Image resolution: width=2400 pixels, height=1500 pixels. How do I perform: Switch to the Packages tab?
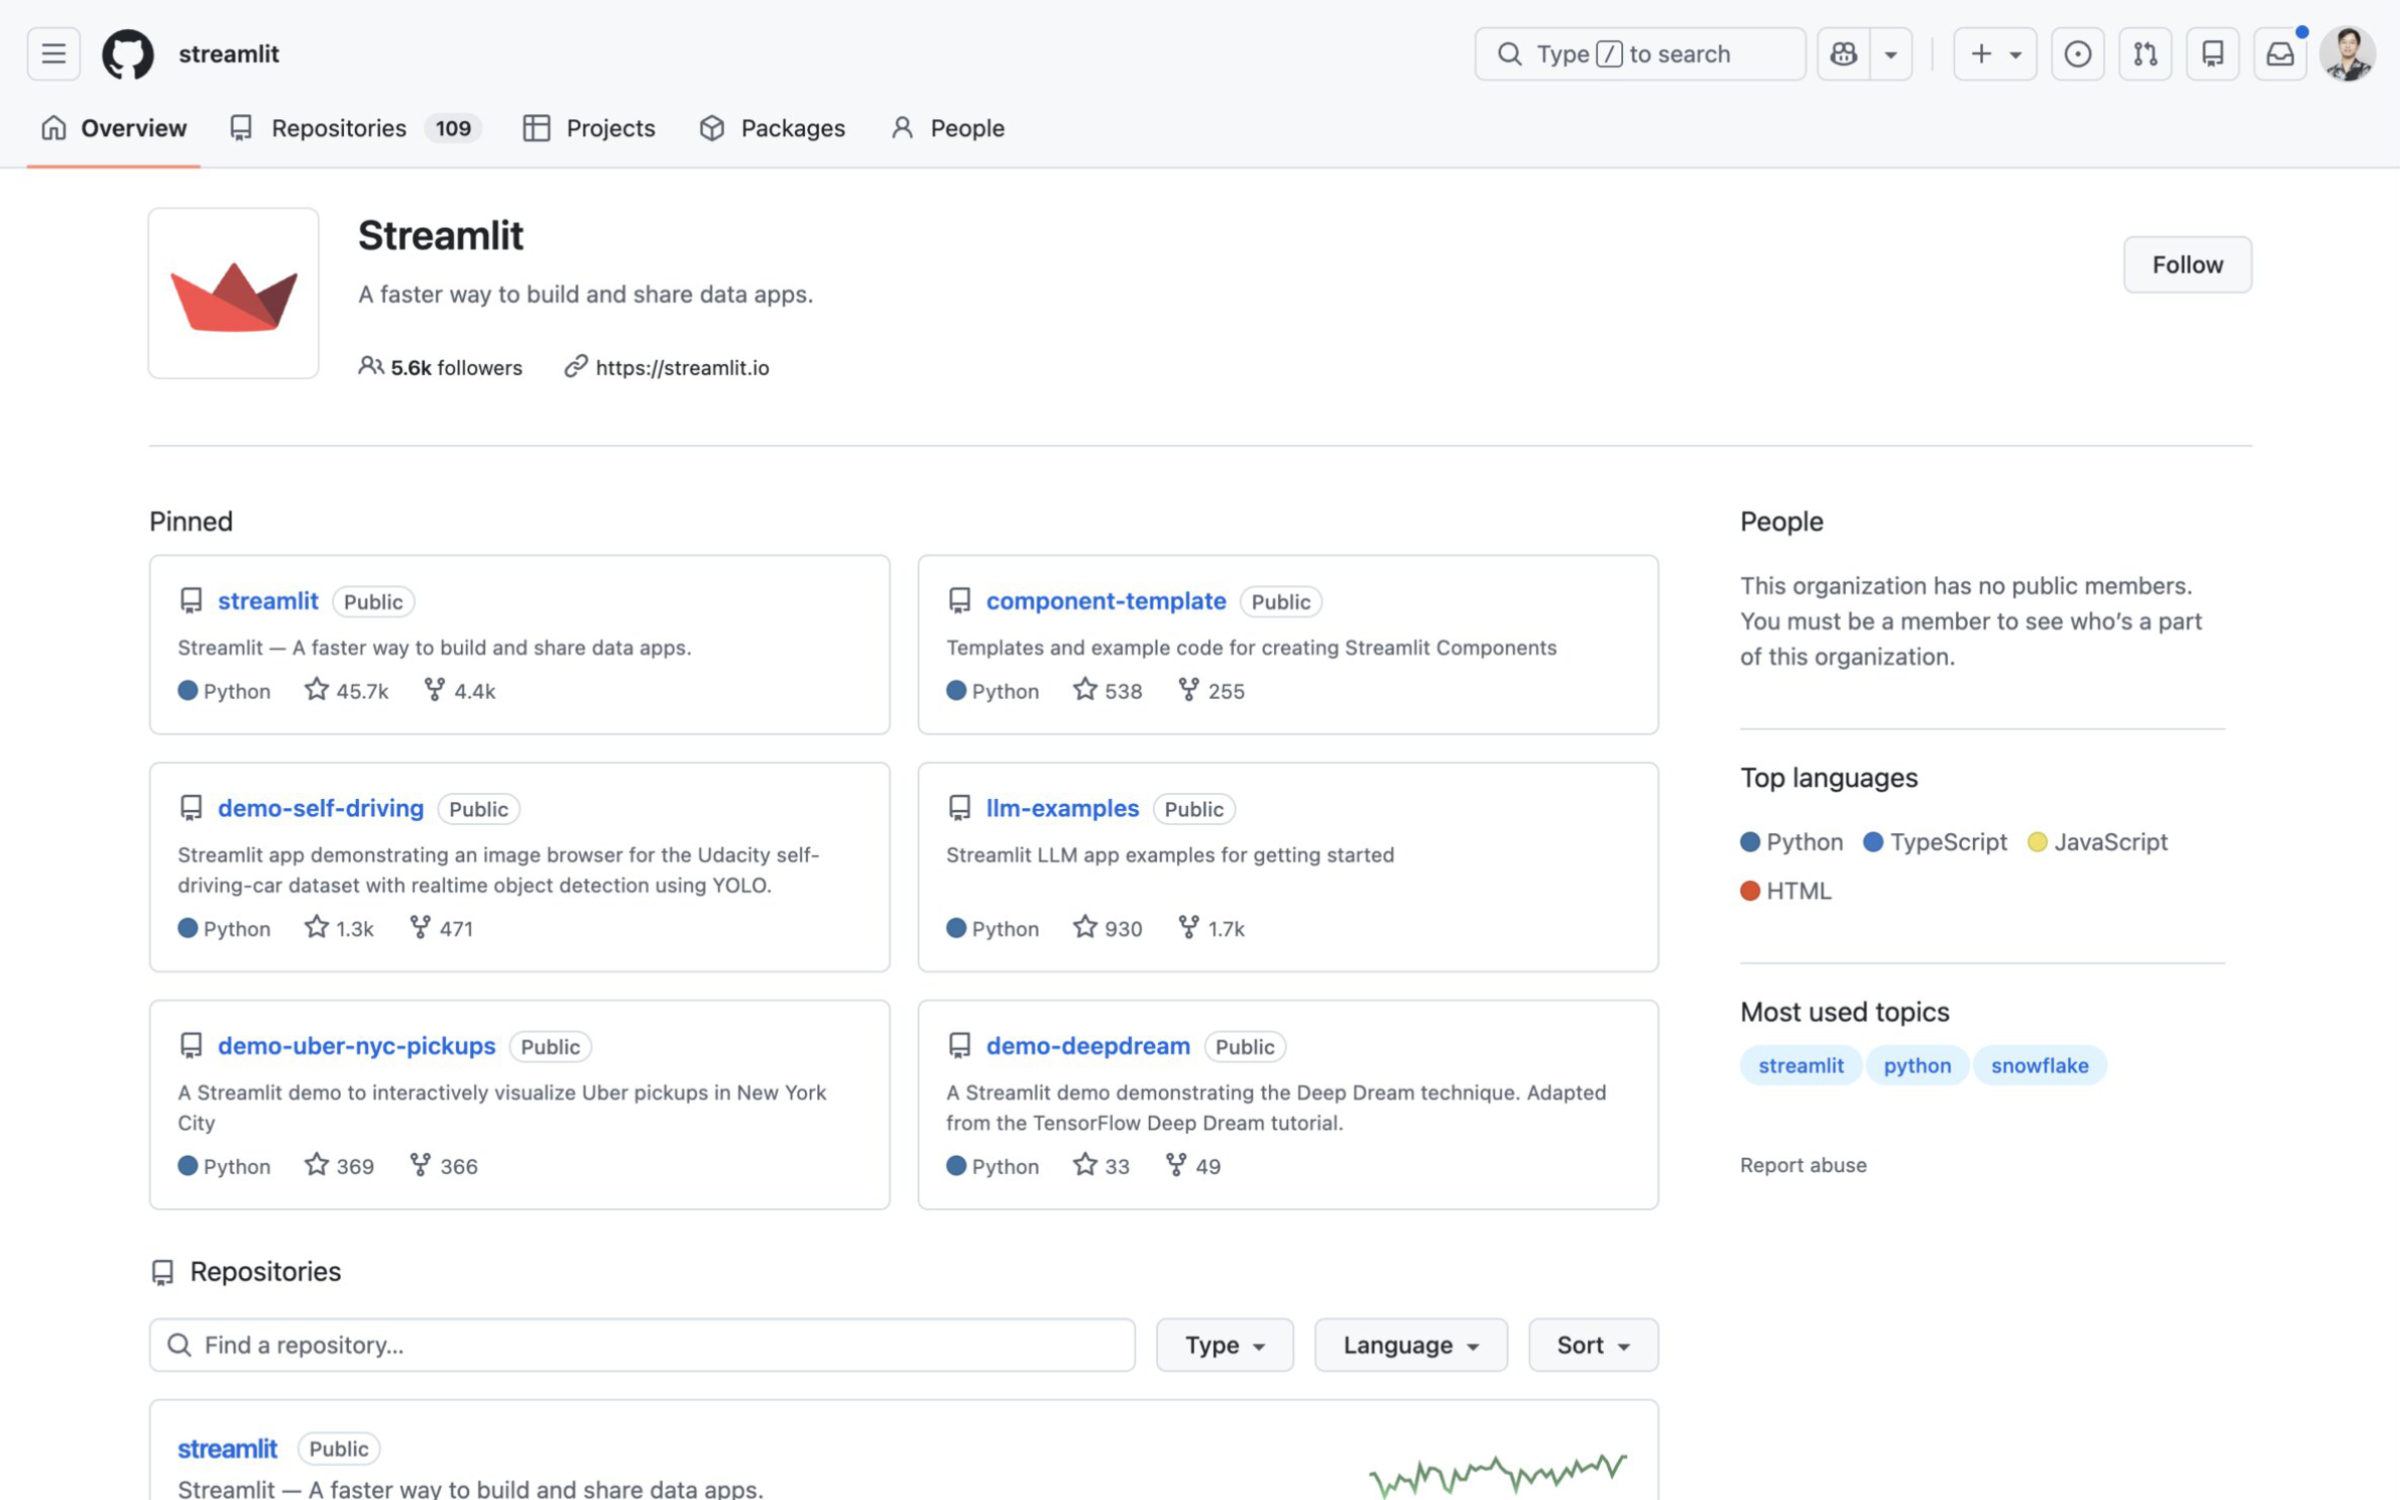tap(772, 128)
